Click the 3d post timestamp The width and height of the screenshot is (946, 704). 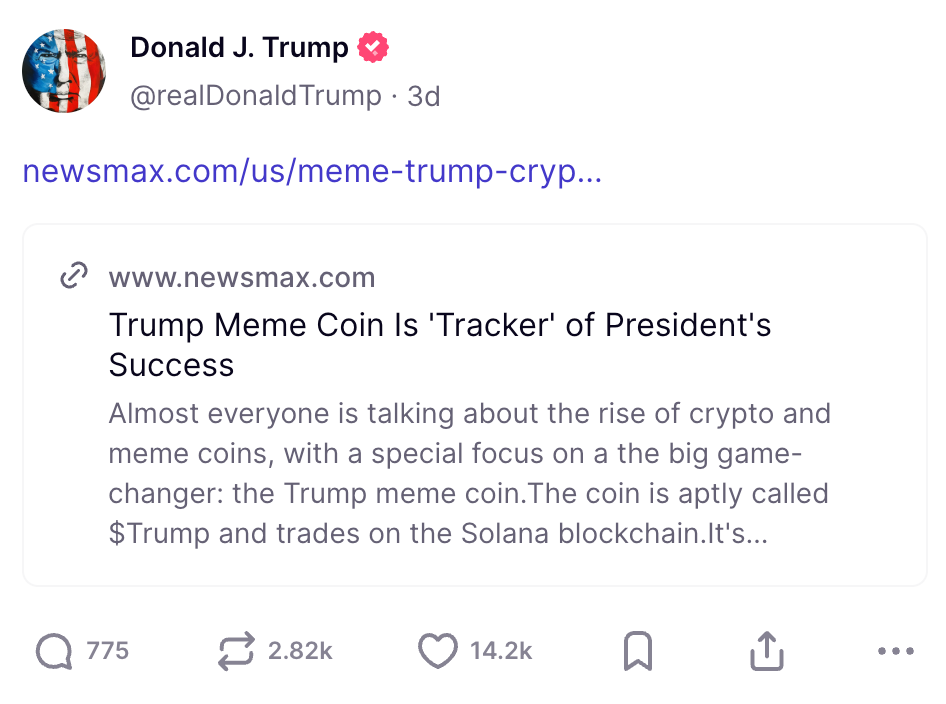tap(424, 96)
